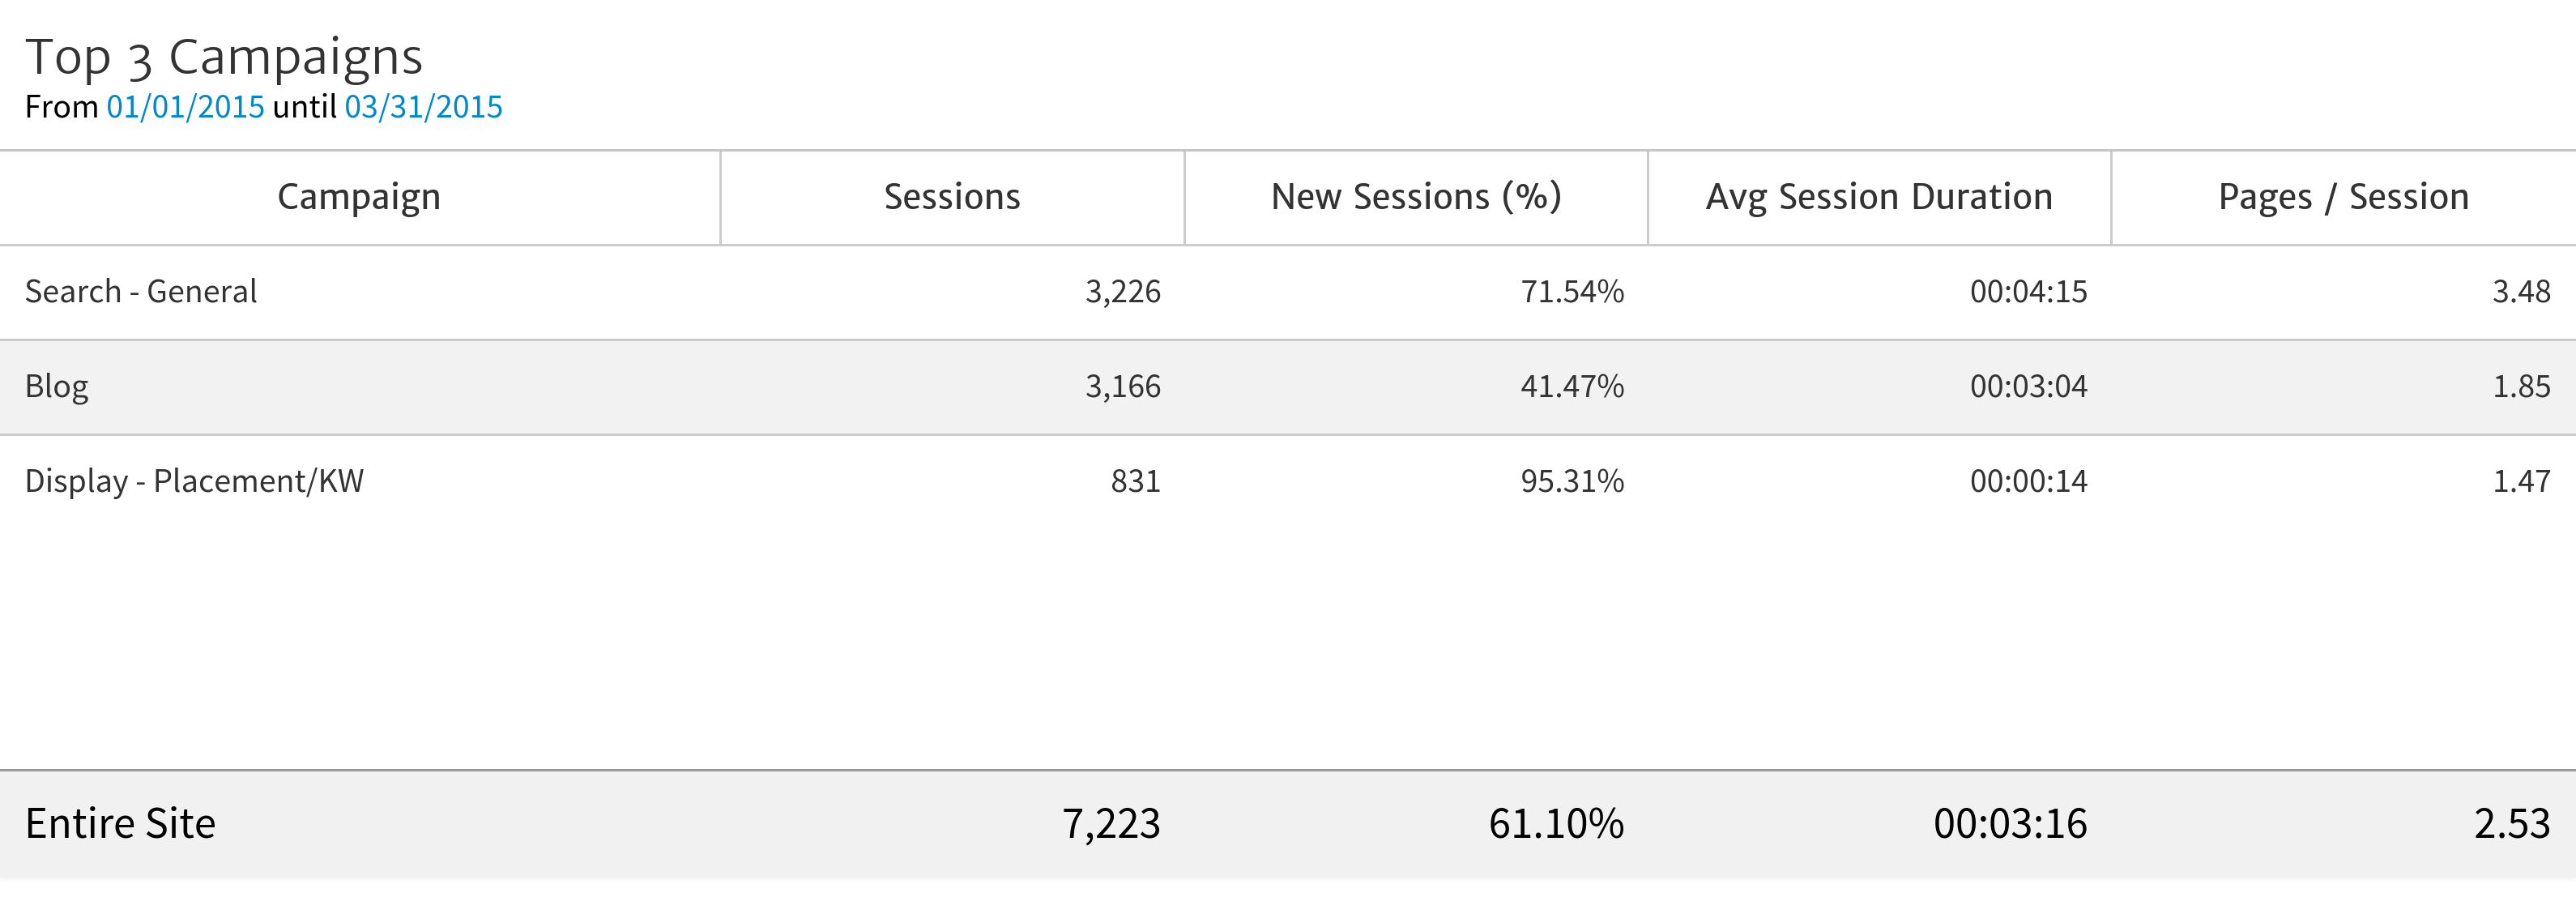Select the Search - General campaign row
This screenshot has width=2576, height=897.
pyautogui.click(x=141, y=291)
